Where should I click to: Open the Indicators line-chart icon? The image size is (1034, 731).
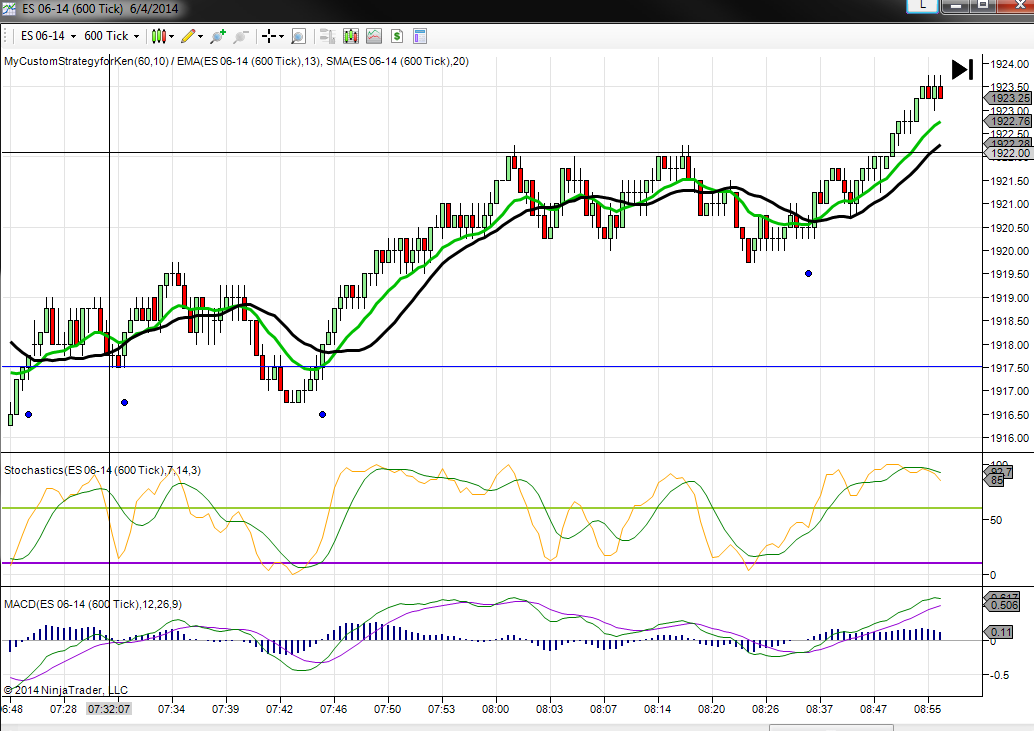click(373, 36)
